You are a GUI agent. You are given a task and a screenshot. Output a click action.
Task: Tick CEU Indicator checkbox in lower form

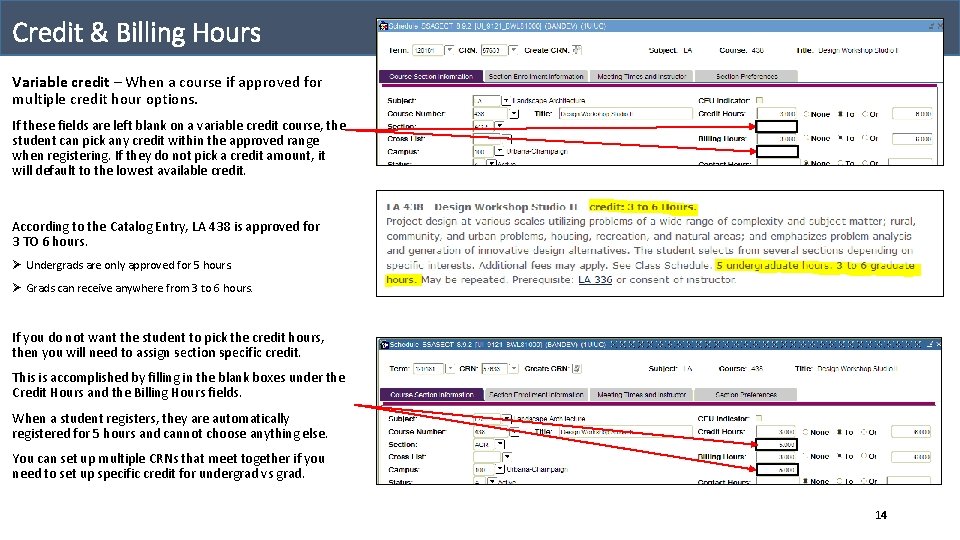coord(759,419)
